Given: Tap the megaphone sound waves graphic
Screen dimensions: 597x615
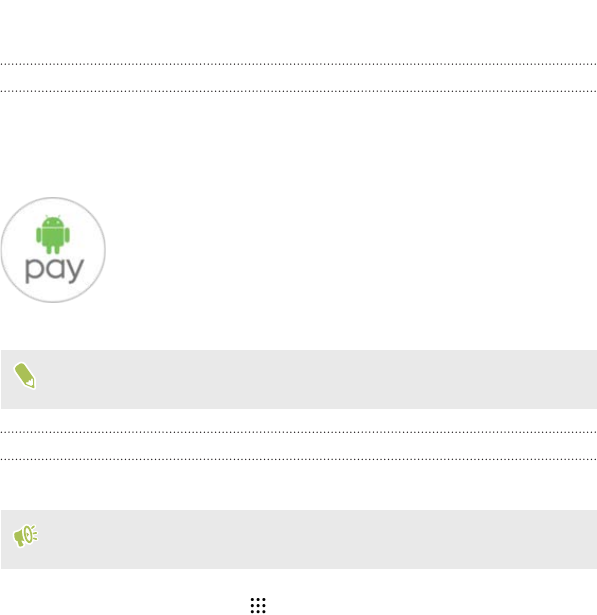Looking at the screenshot, I should pos(33,533).
